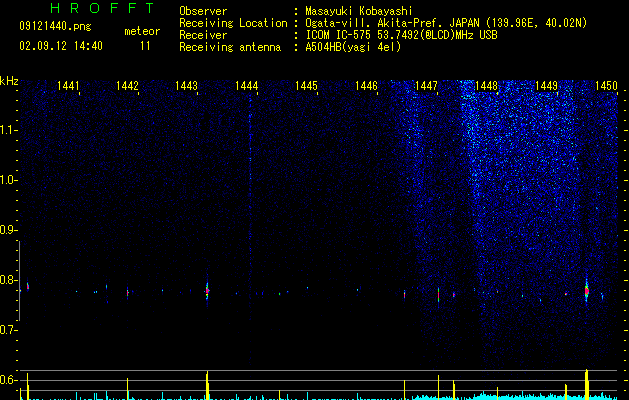
Task: Click the 'meteor' label
Action: tap(142, 31)
